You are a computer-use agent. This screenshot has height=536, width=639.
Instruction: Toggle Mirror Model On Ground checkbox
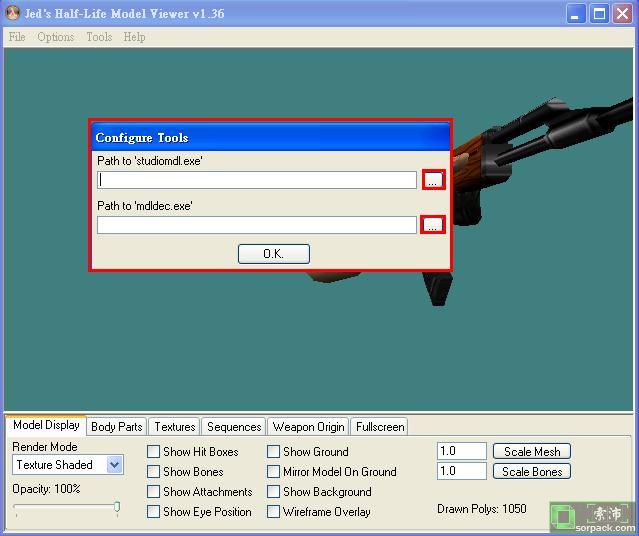273,472
